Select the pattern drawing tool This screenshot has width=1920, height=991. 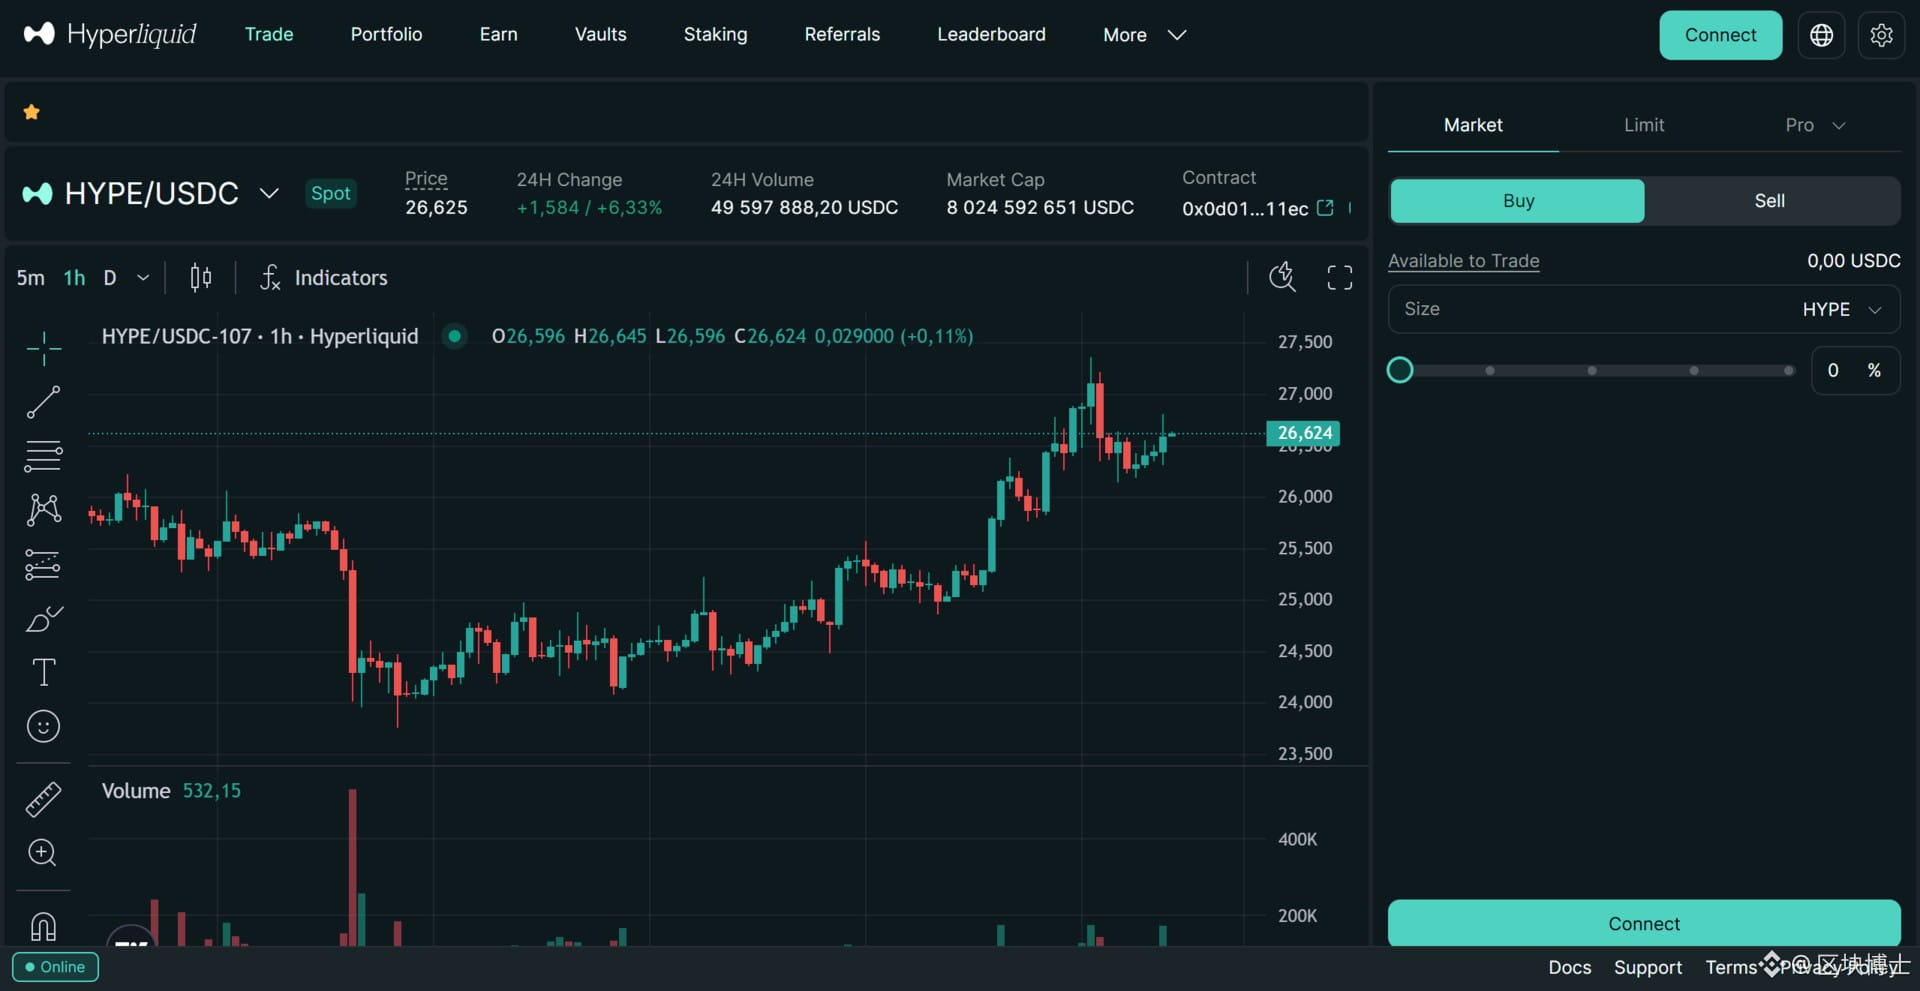click(x=43, y=510)
